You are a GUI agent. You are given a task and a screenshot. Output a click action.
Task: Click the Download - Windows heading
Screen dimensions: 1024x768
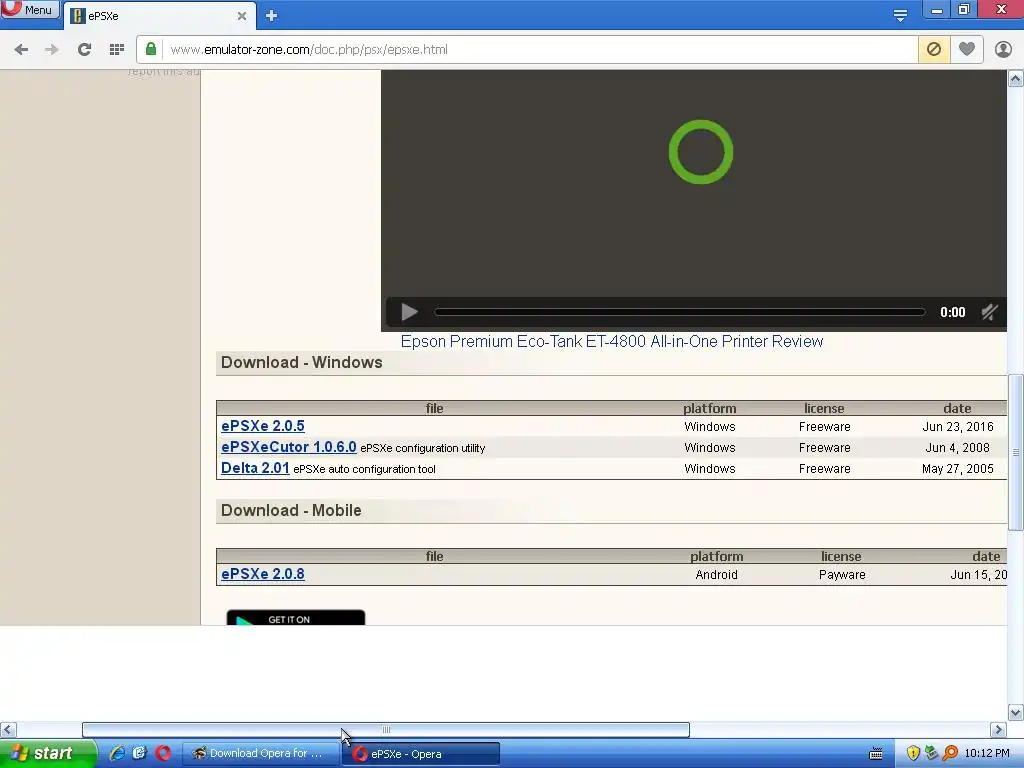[302, 362]
